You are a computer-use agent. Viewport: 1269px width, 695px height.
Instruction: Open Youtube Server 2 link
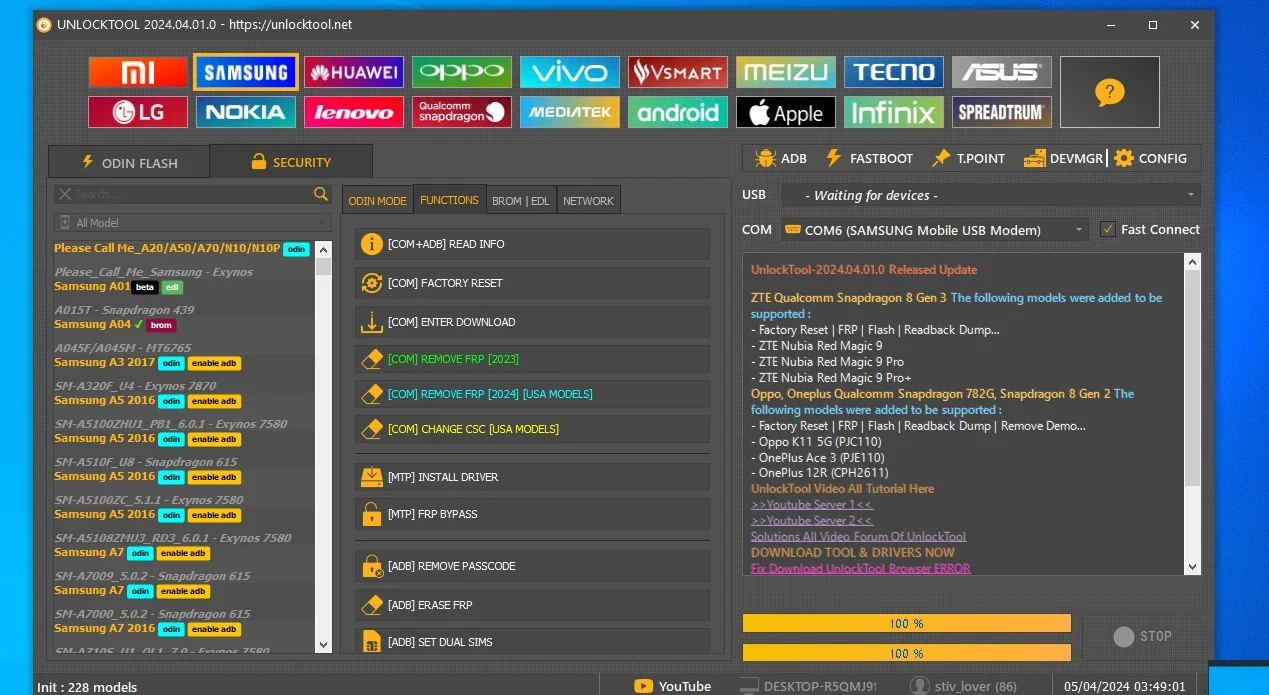(812, 521)
